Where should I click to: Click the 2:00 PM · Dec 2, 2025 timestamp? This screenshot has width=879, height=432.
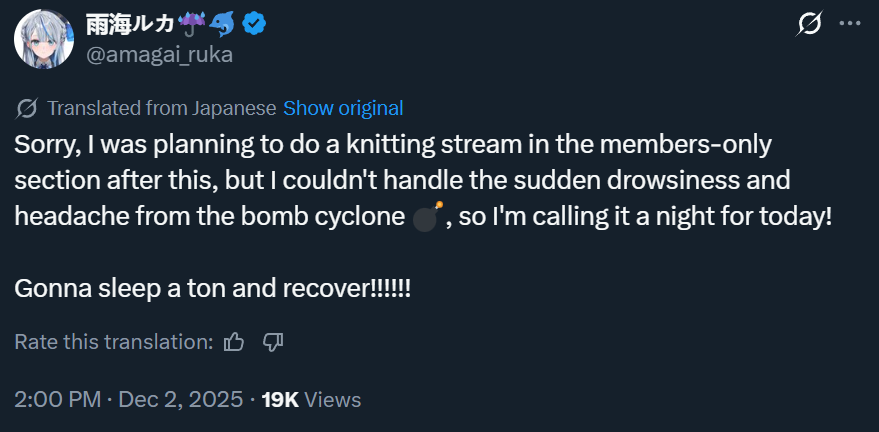coord(129,400)
